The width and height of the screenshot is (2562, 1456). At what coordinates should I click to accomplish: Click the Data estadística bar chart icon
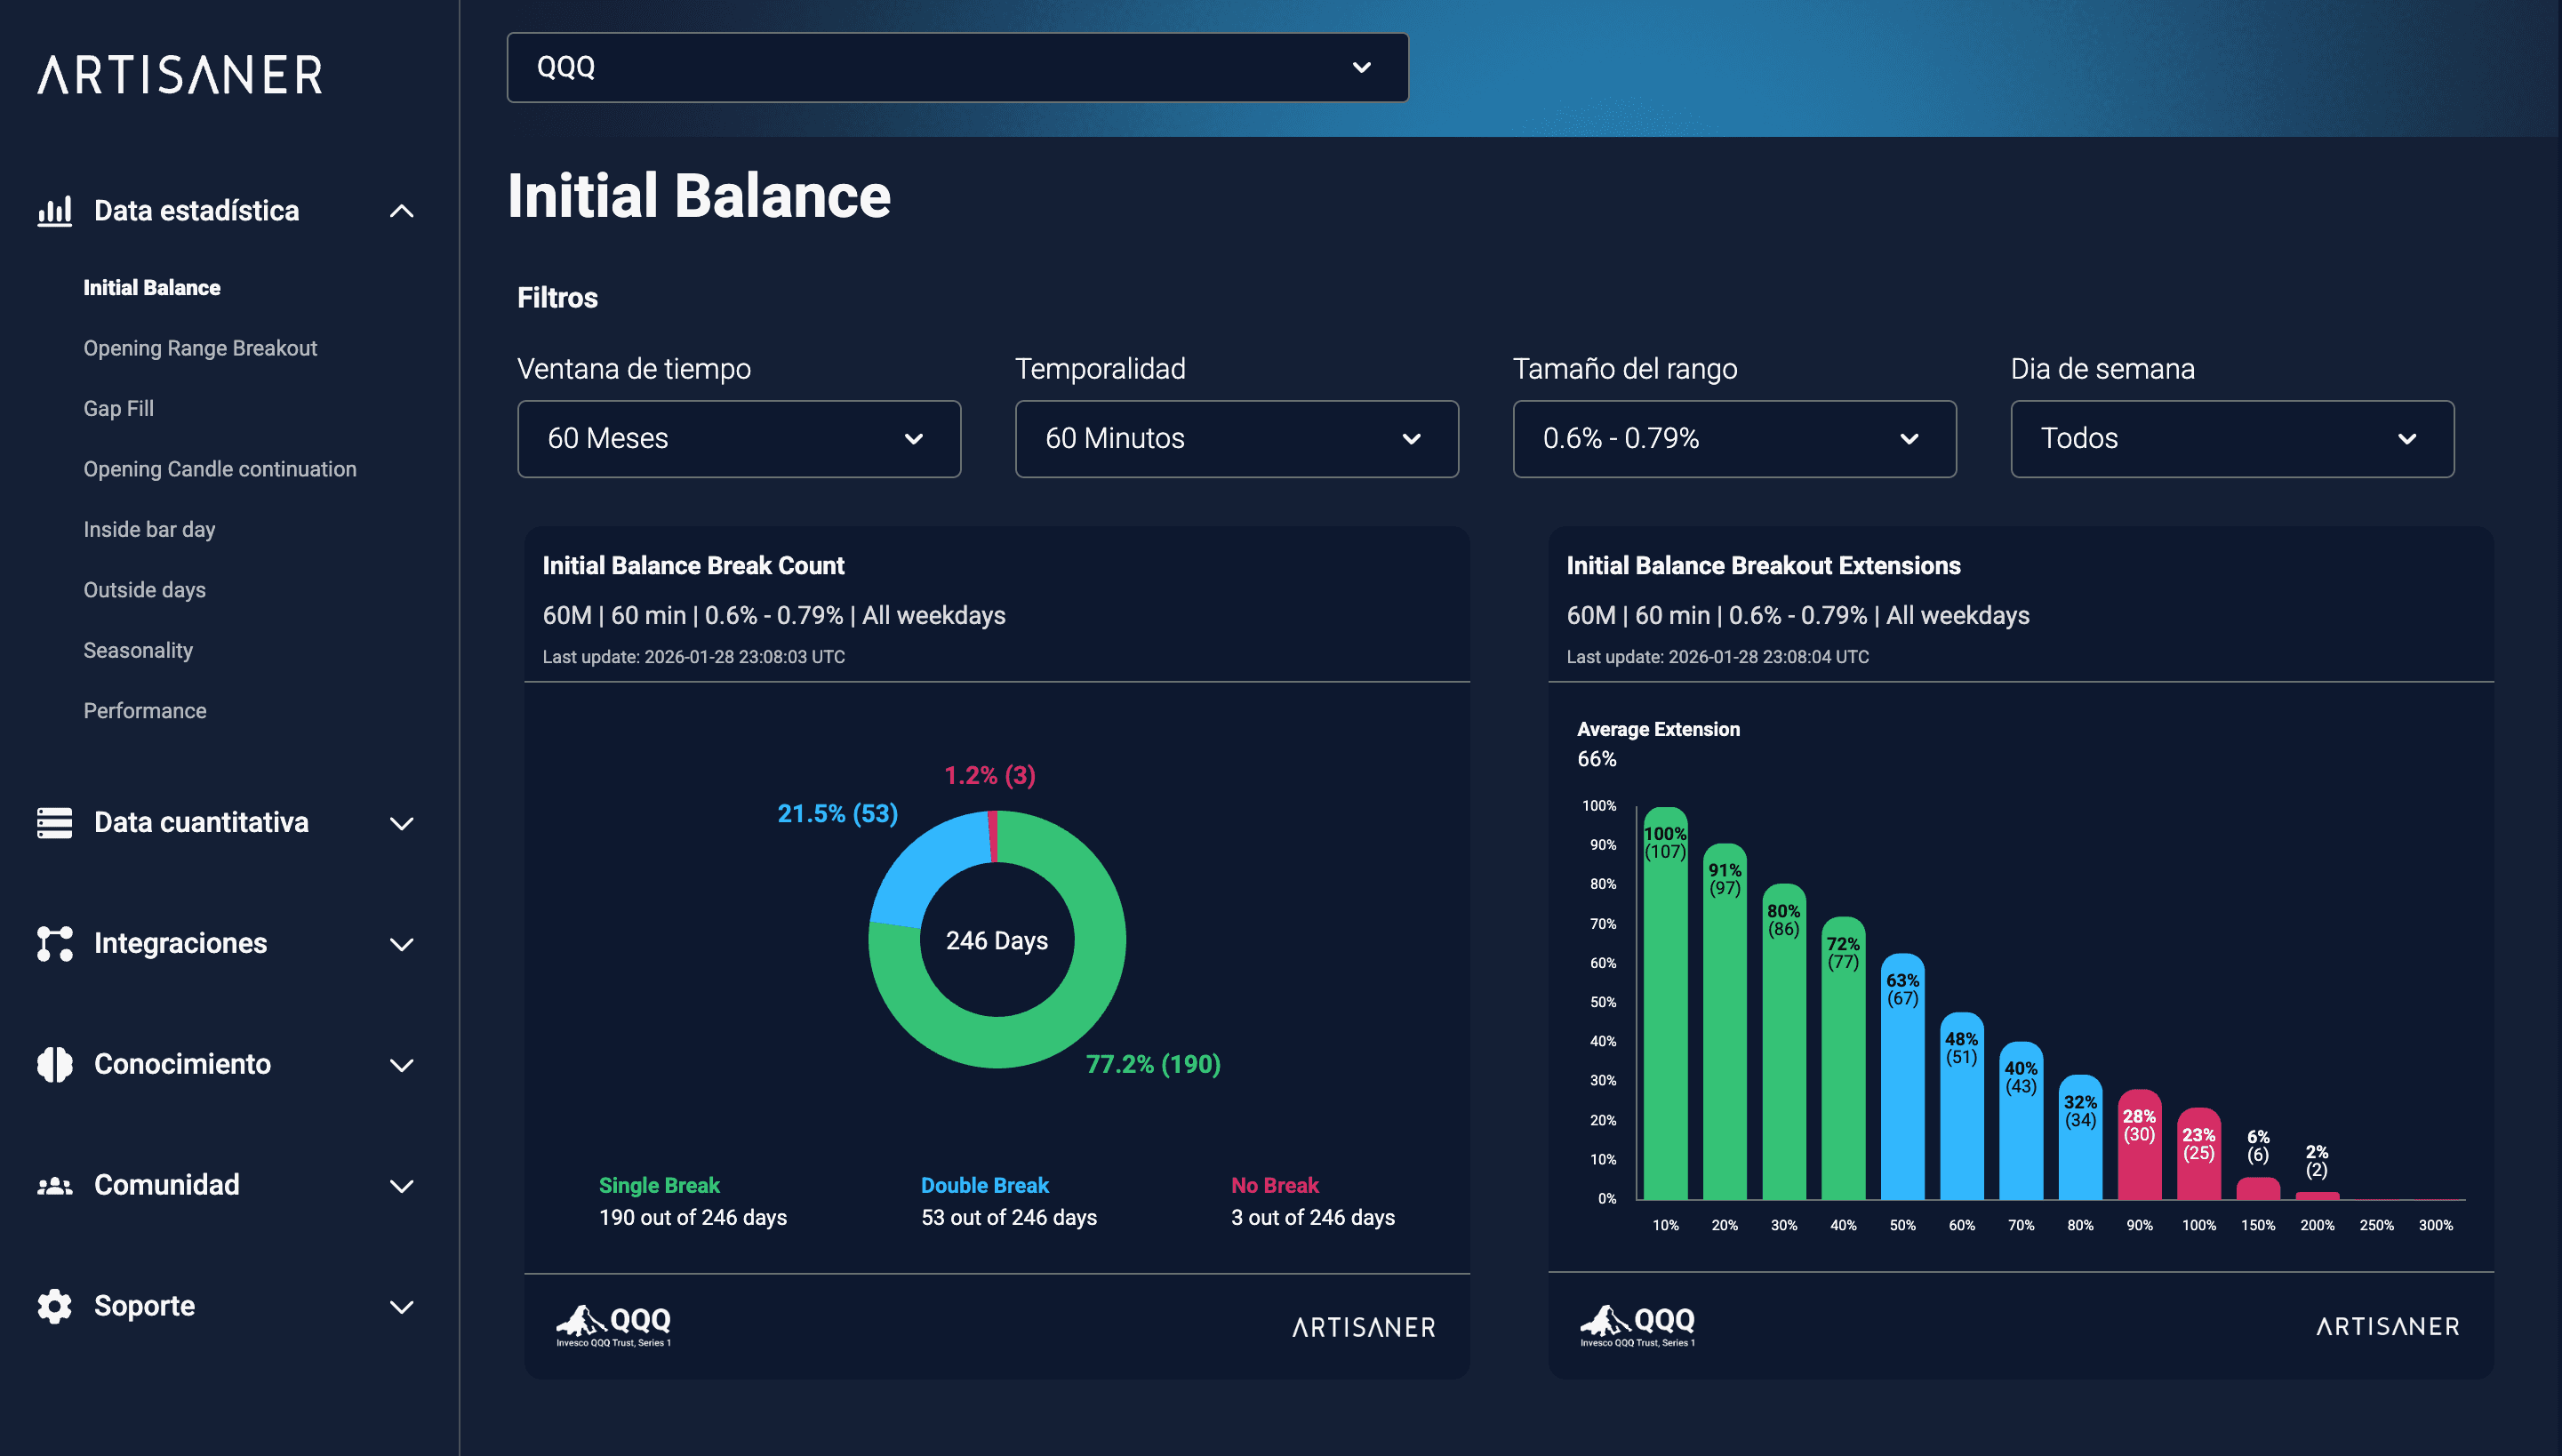point(54,211)
